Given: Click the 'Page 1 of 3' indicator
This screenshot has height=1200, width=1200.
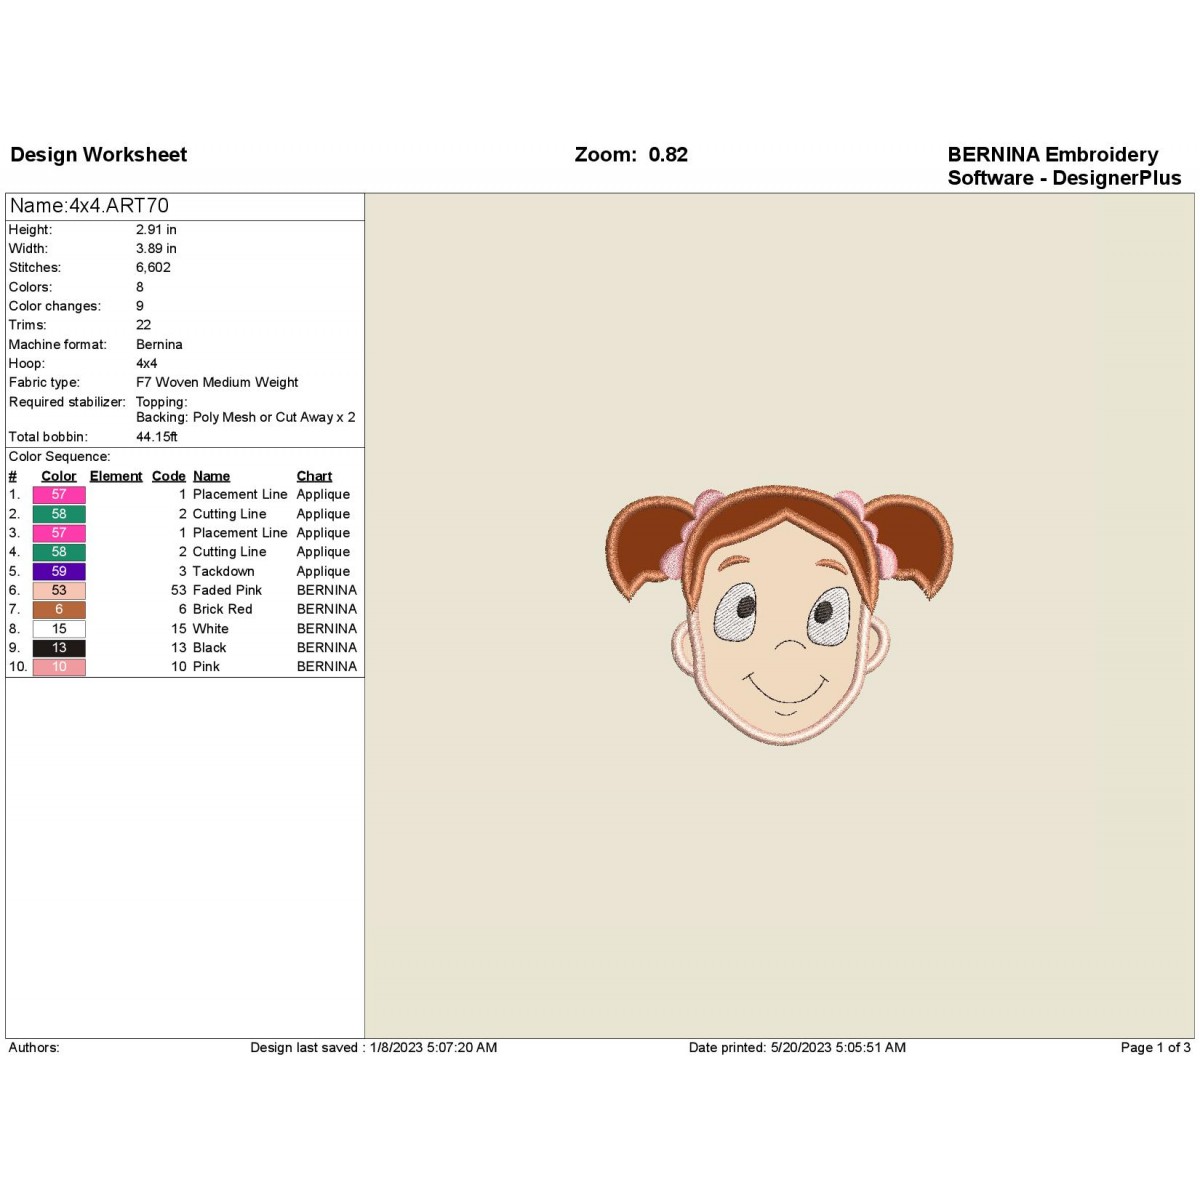Looking at the screenshot, I should (1155, 1048).
